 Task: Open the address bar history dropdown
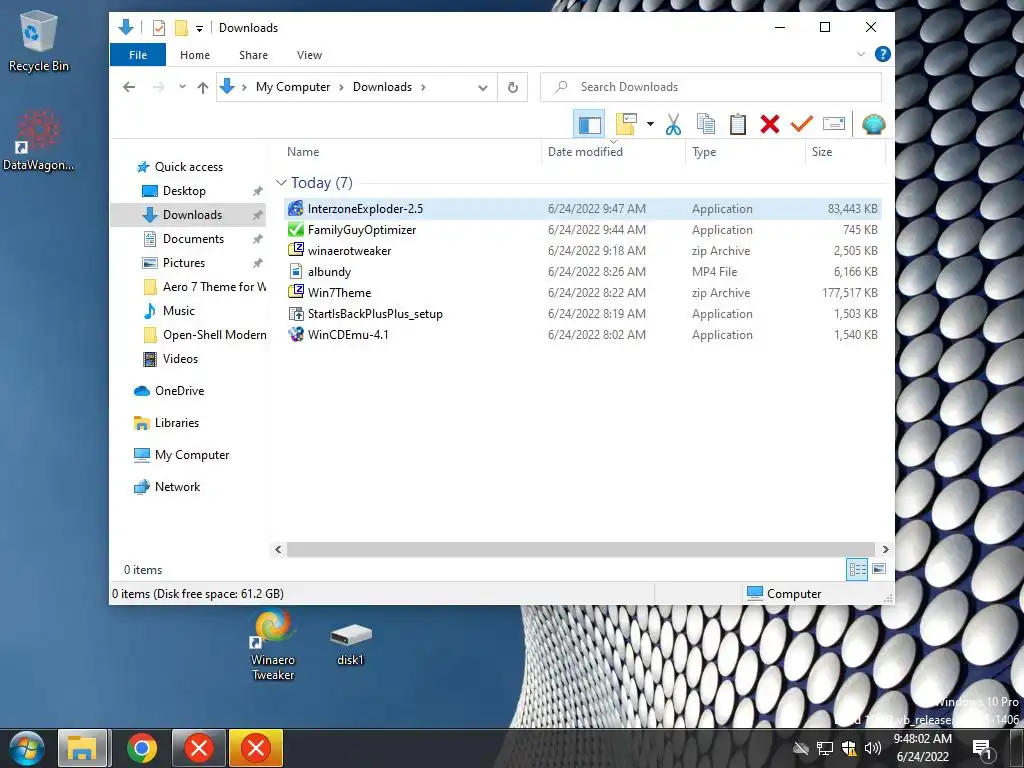coord(483,88)
